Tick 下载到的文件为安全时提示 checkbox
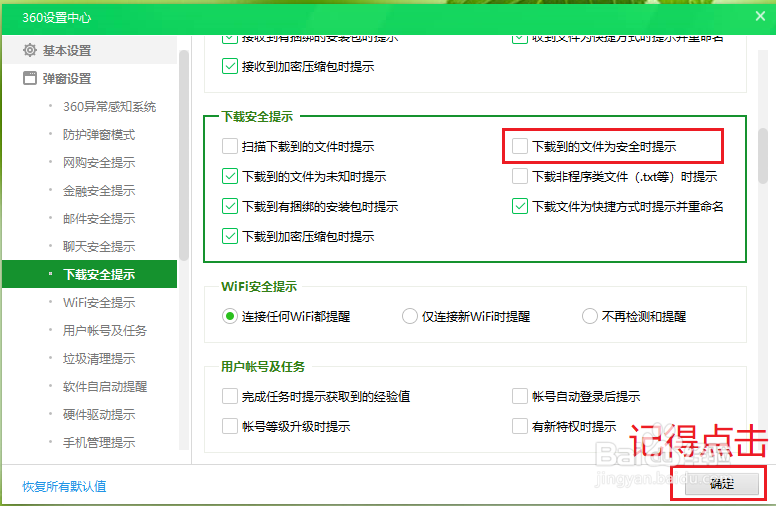Image resolution: width=776 pixels, height=506 pixels. tap(520, 146)
